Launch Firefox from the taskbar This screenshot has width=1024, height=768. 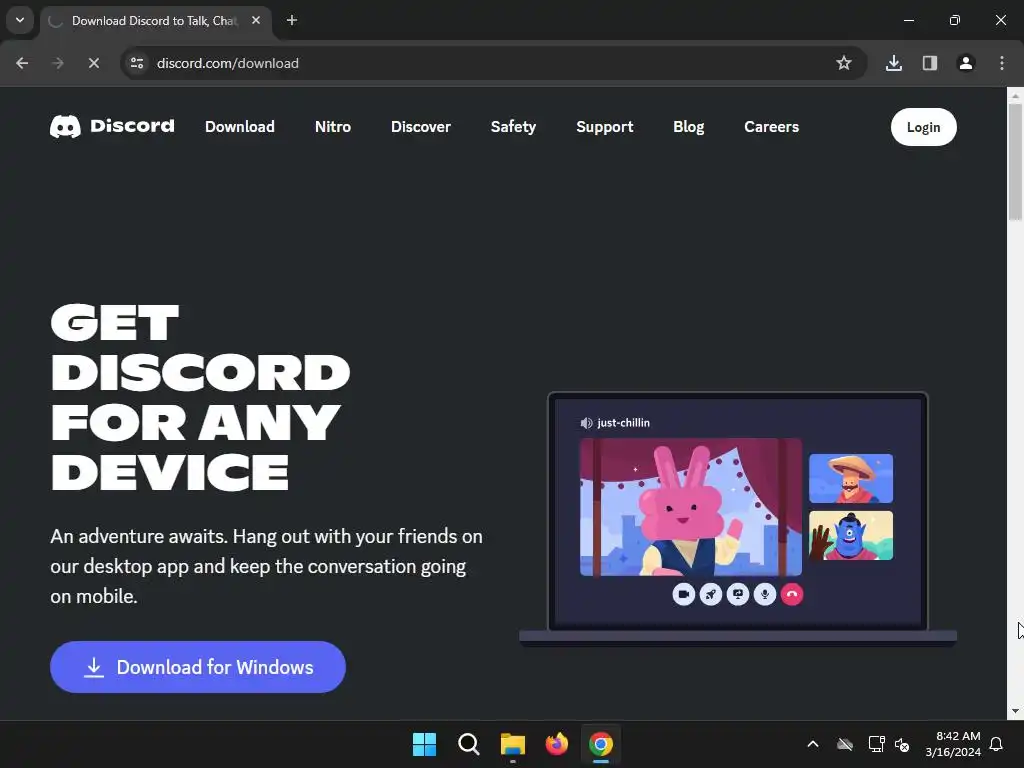(557, 744)
